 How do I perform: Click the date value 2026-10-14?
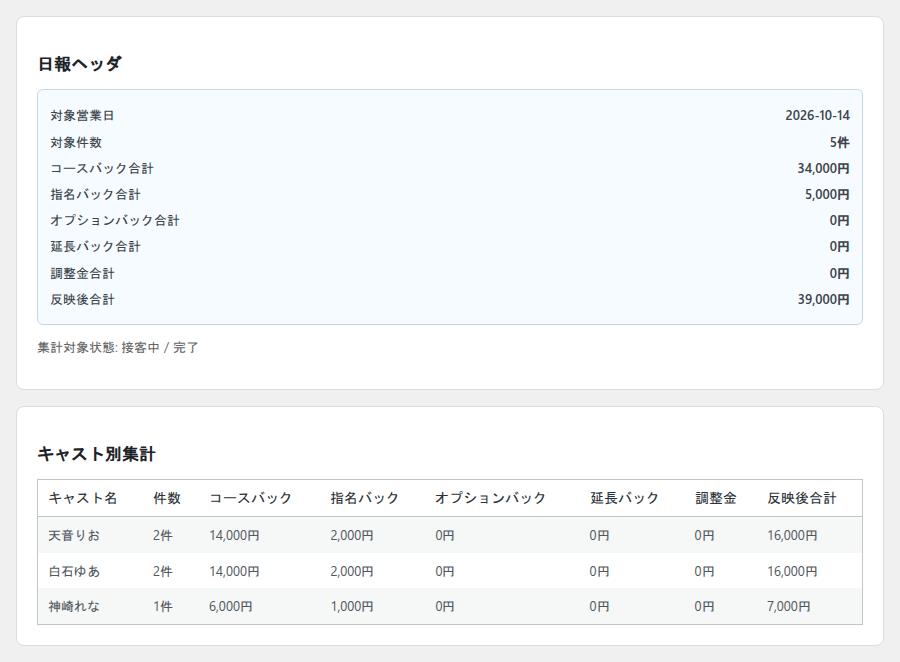click(x=817, y=115)
